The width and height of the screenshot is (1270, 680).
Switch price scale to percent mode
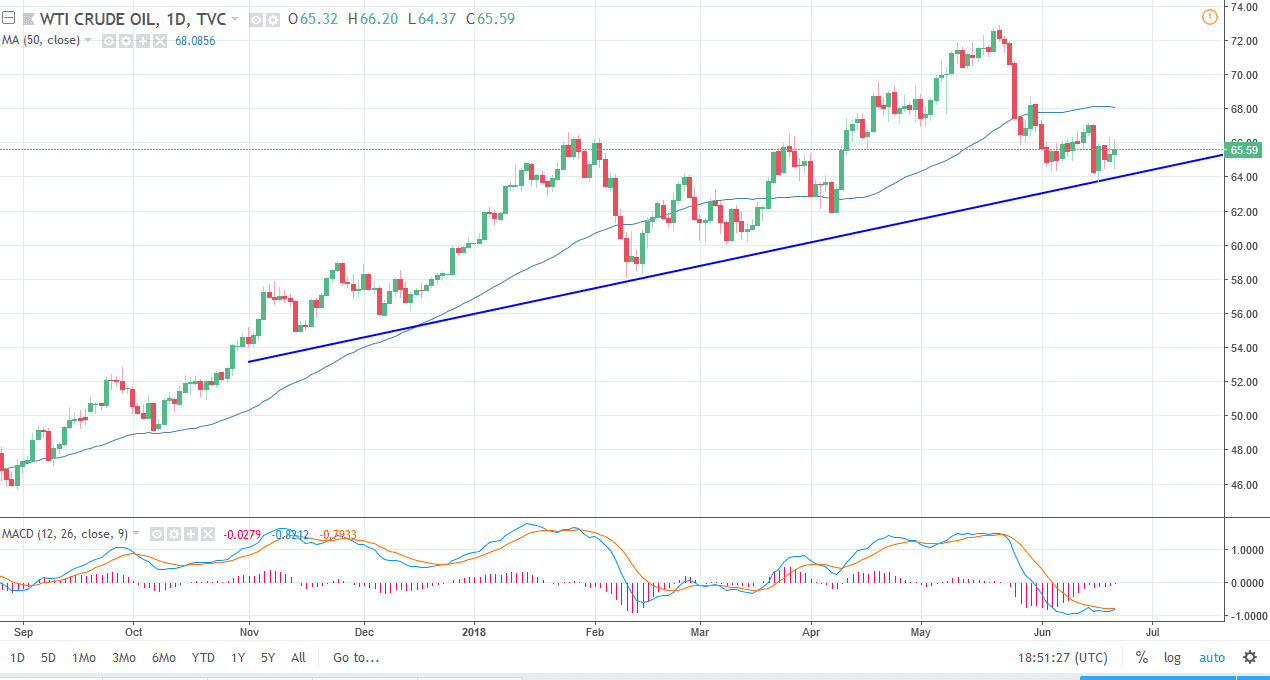coord(1141,657)
